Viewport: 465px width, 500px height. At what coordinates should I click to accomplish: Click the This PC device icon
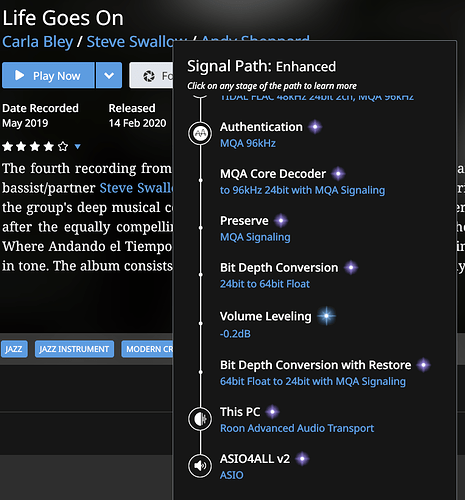(x=200, y=419)
